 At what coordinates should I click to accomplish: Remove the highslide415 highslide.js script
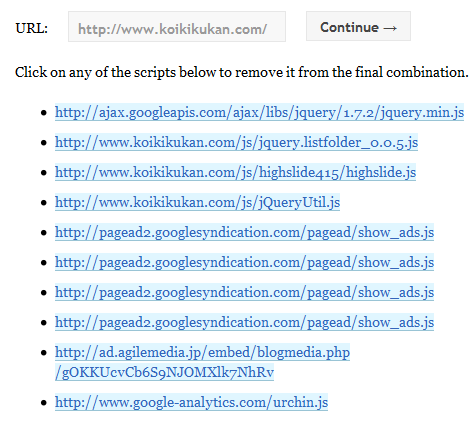coord(235,172)
